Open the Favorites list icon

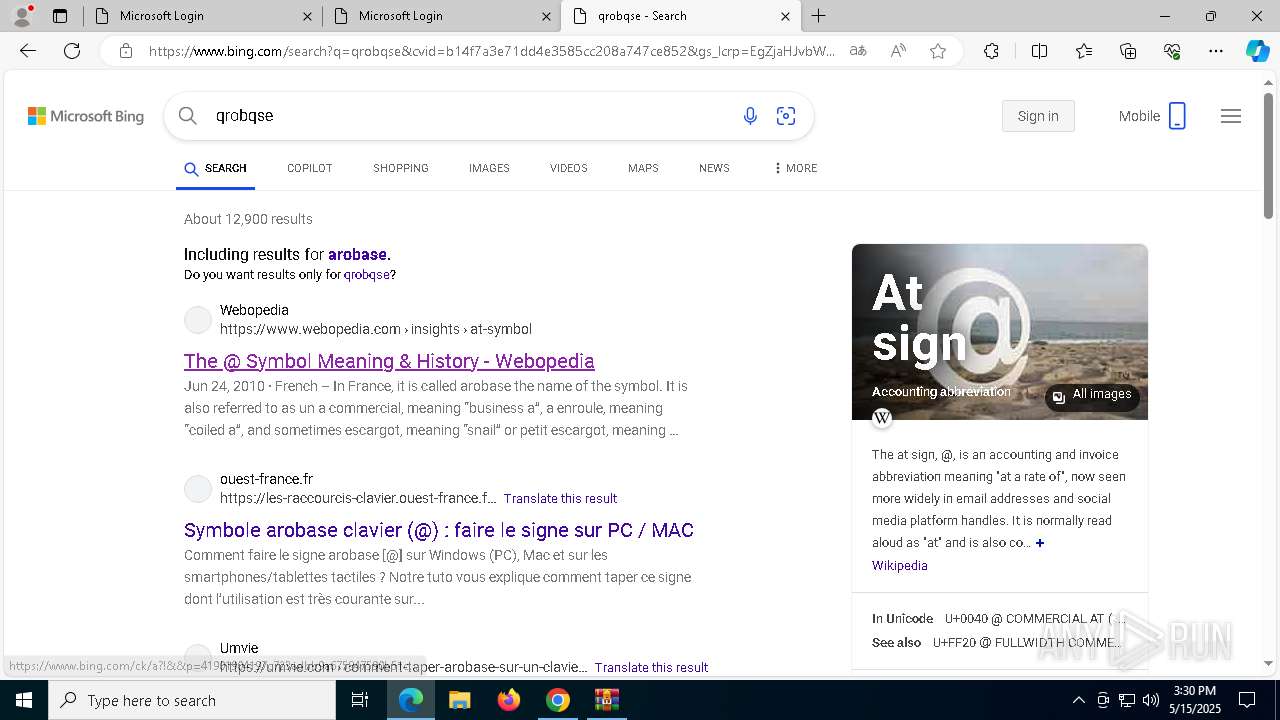pyautogui.click(x=1084, y=51)
